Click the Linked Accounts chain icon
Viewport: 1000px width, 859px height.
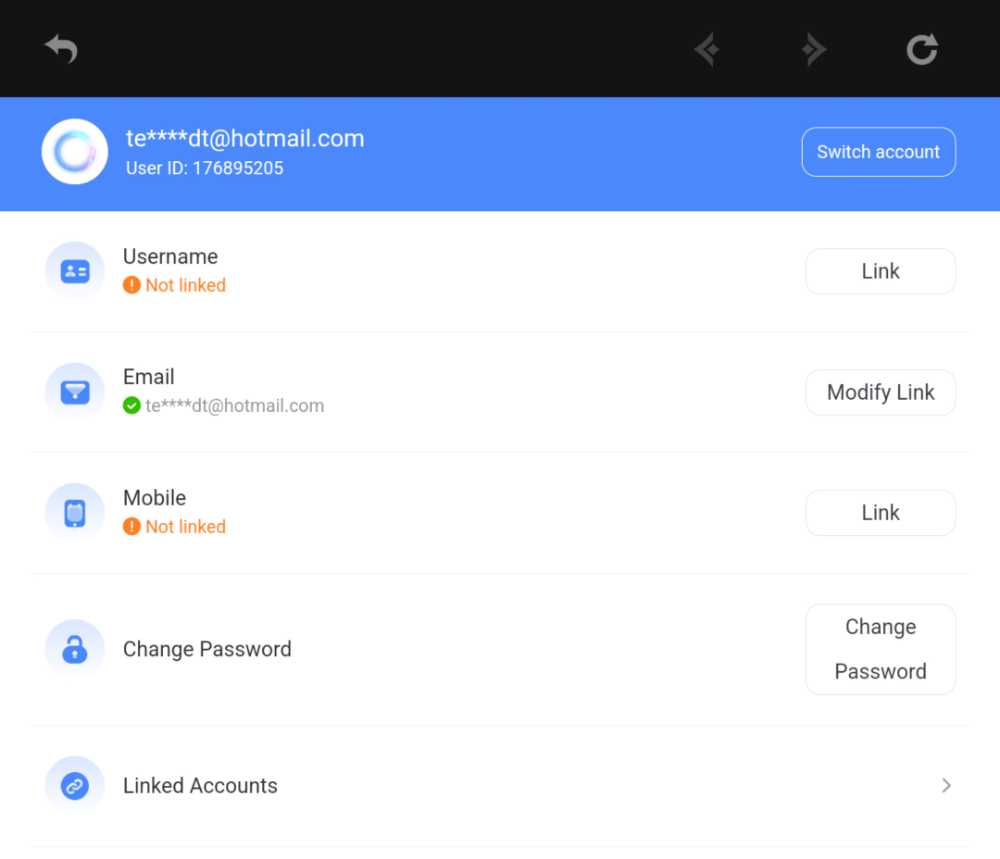(75, 786)
